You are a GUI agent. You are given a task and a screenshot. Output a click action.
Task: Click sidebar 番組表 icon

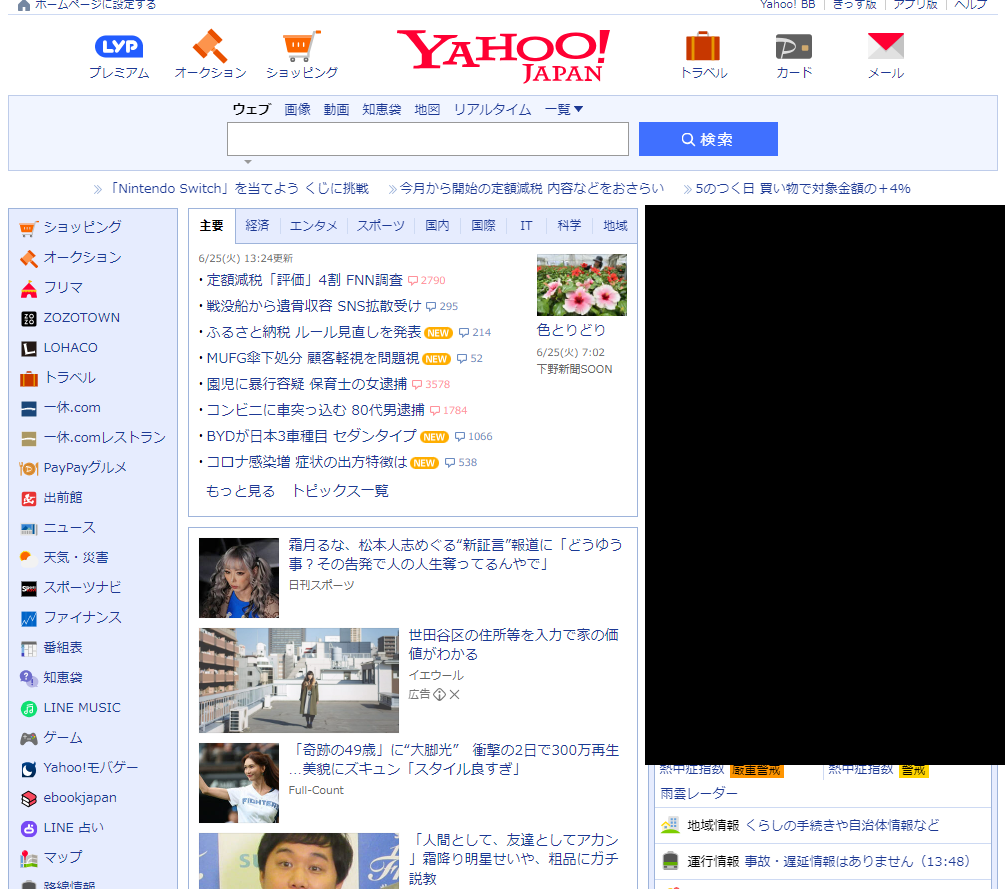click(29, 649)
